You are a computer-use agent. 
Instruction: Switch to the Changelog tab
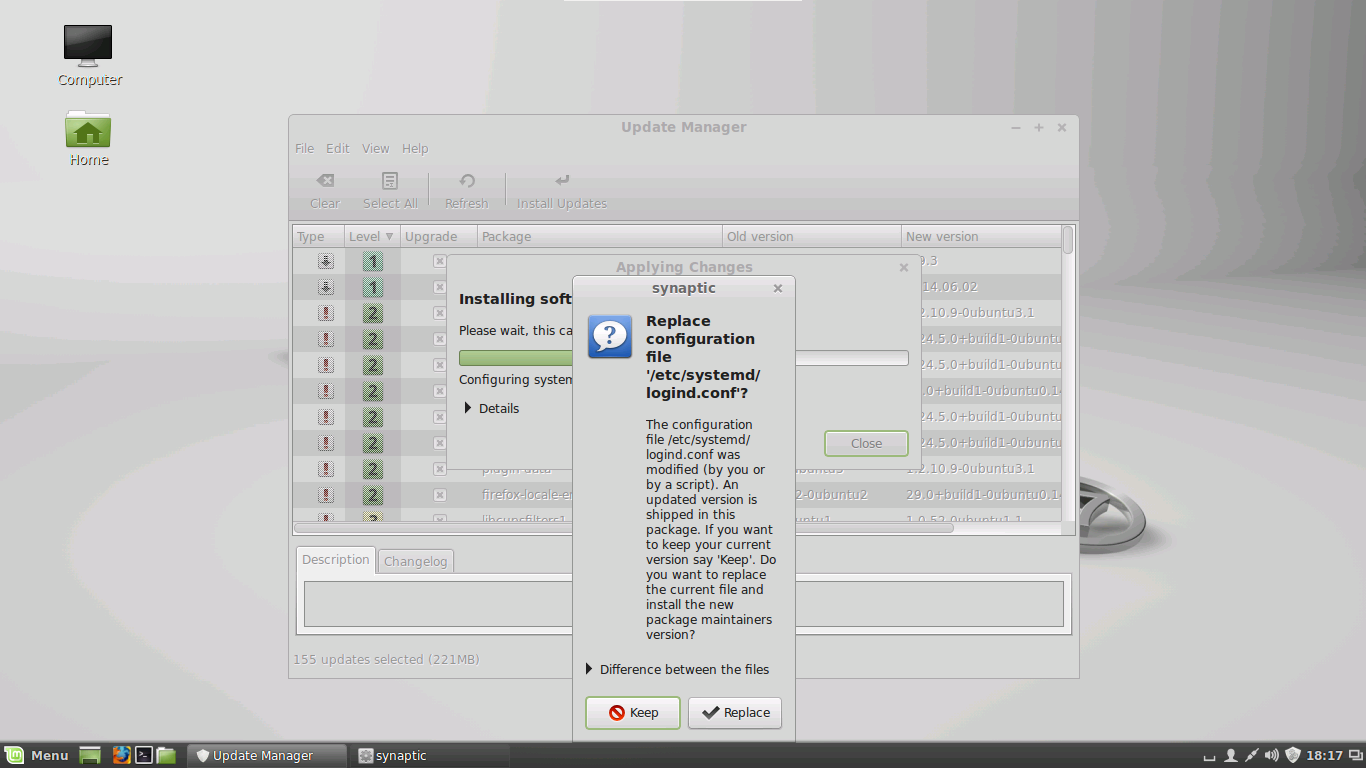[x=416, y=561]
